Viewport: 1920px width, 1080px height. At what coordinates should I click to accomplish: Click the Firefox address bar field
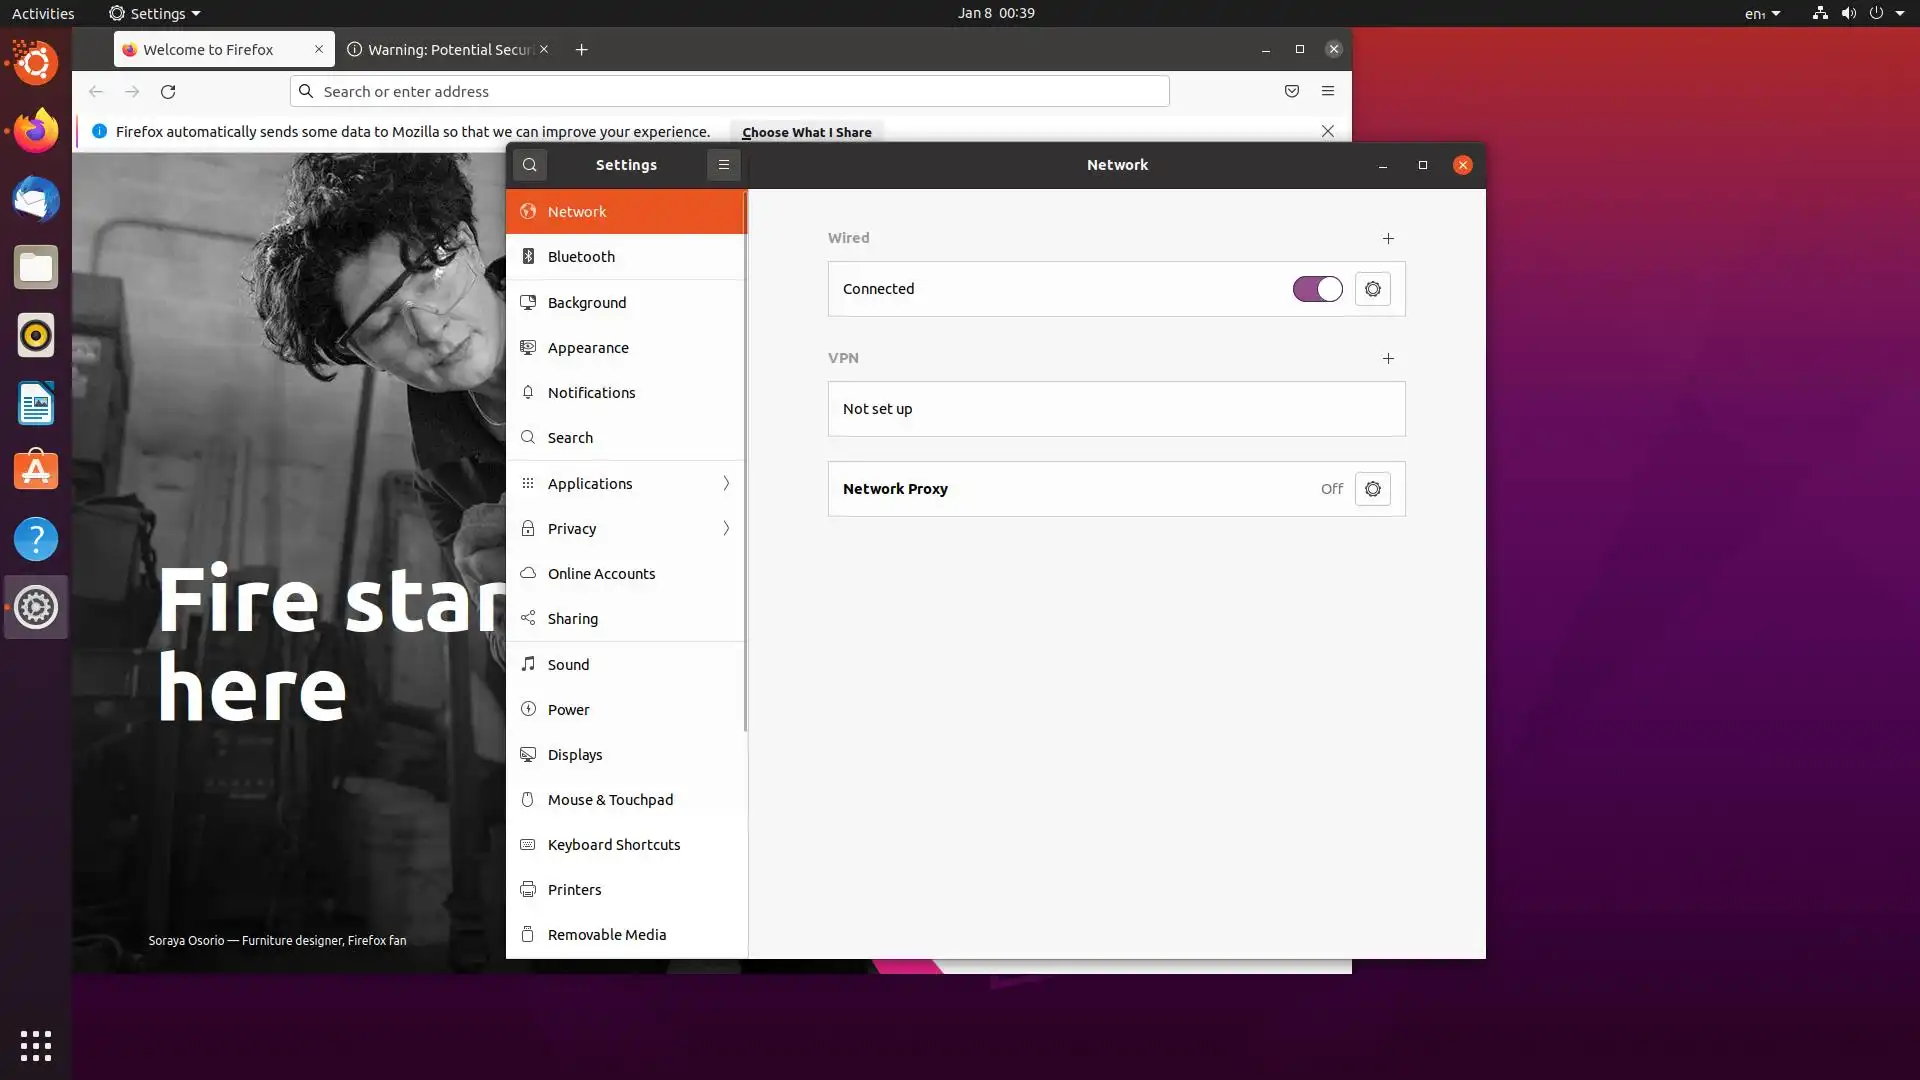pyautogui.click(x=730, y=91)
